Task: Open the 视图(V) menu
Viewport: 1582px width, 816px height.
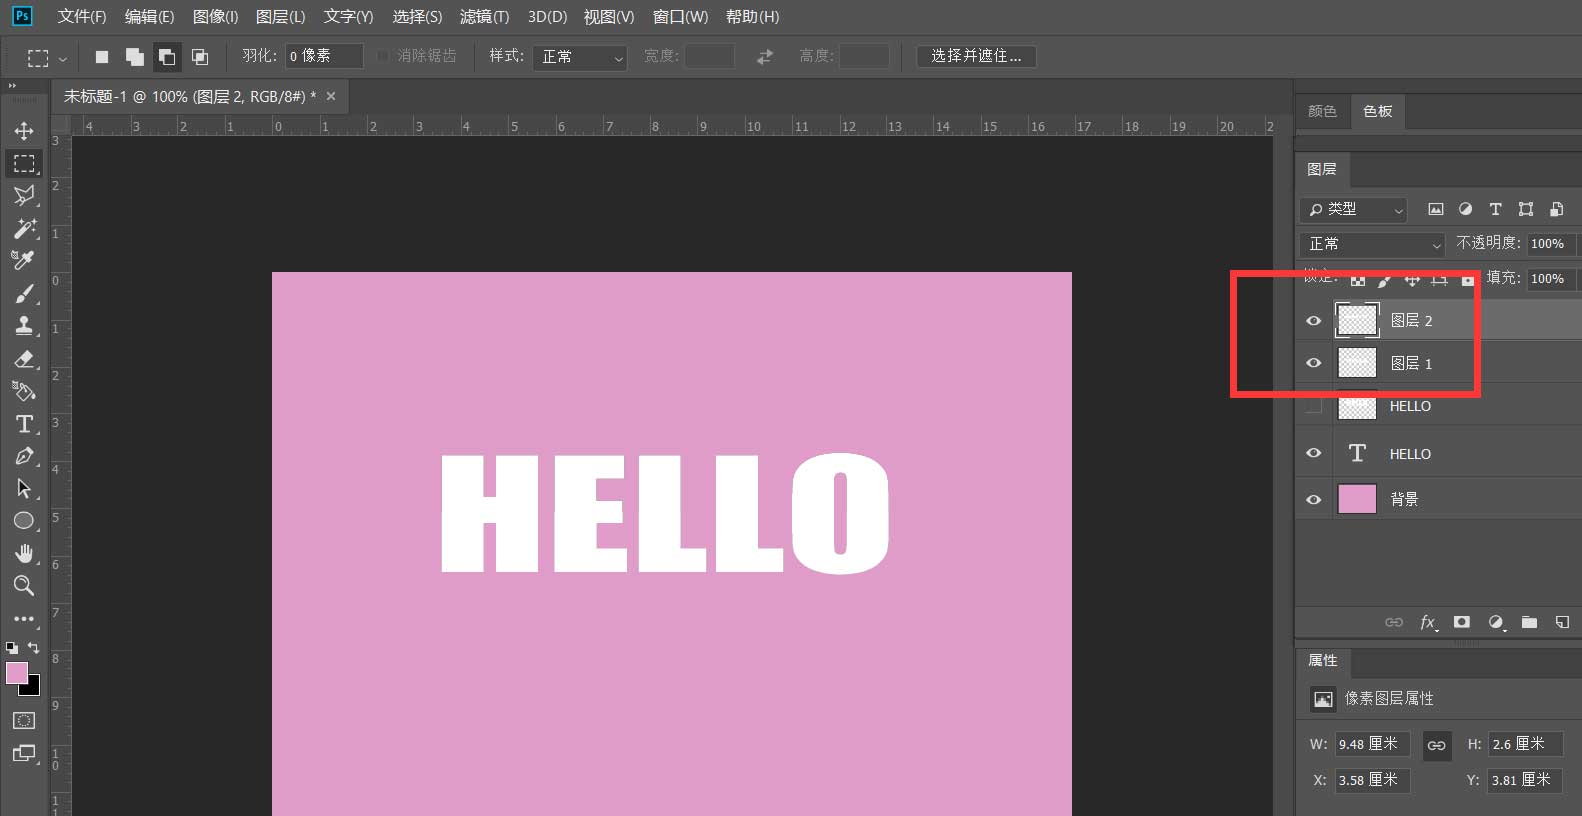Action: coord(609,16)
